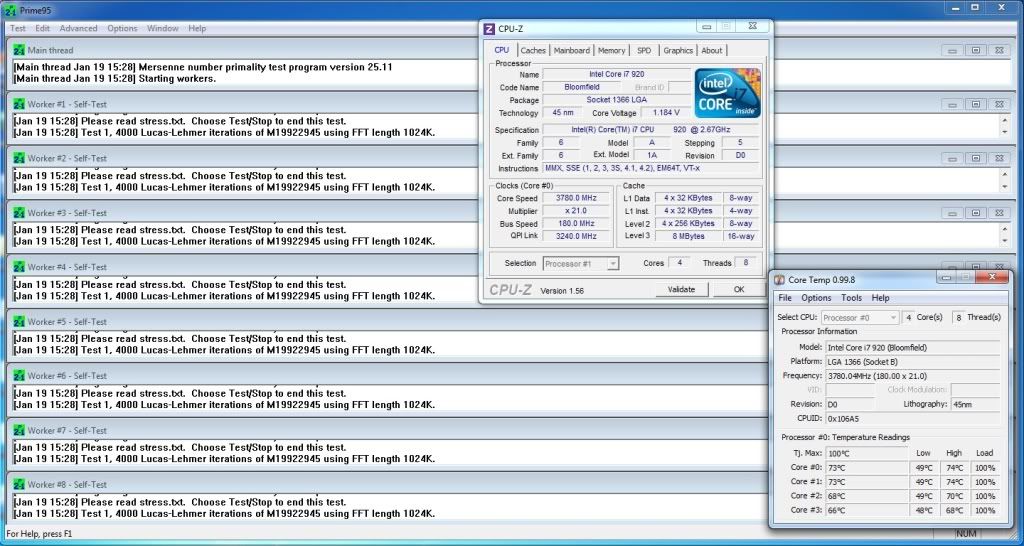Screen dimensions: 1024x546
Task: Click the QPI Link value 3240.0 MHz
Action: (x=577, y=236)
